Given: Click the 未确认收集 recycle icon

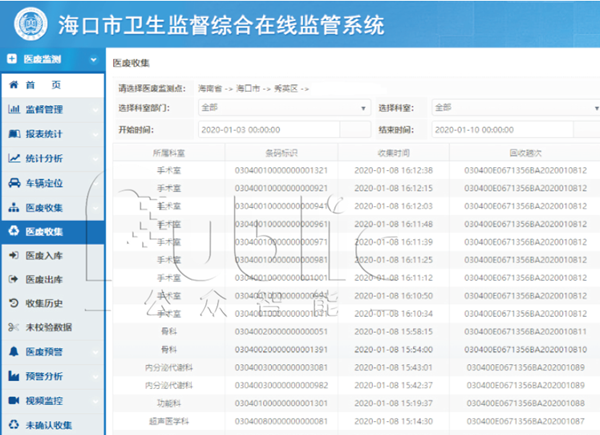Looking at the screenshot, I should pos(14,425).
